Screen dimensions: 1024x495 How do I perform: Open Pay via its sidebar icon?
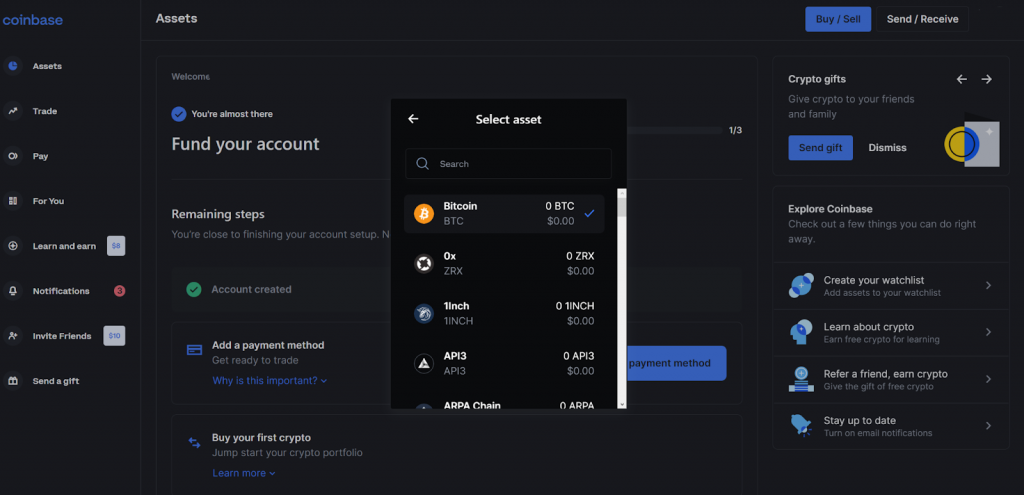[12, 156]
